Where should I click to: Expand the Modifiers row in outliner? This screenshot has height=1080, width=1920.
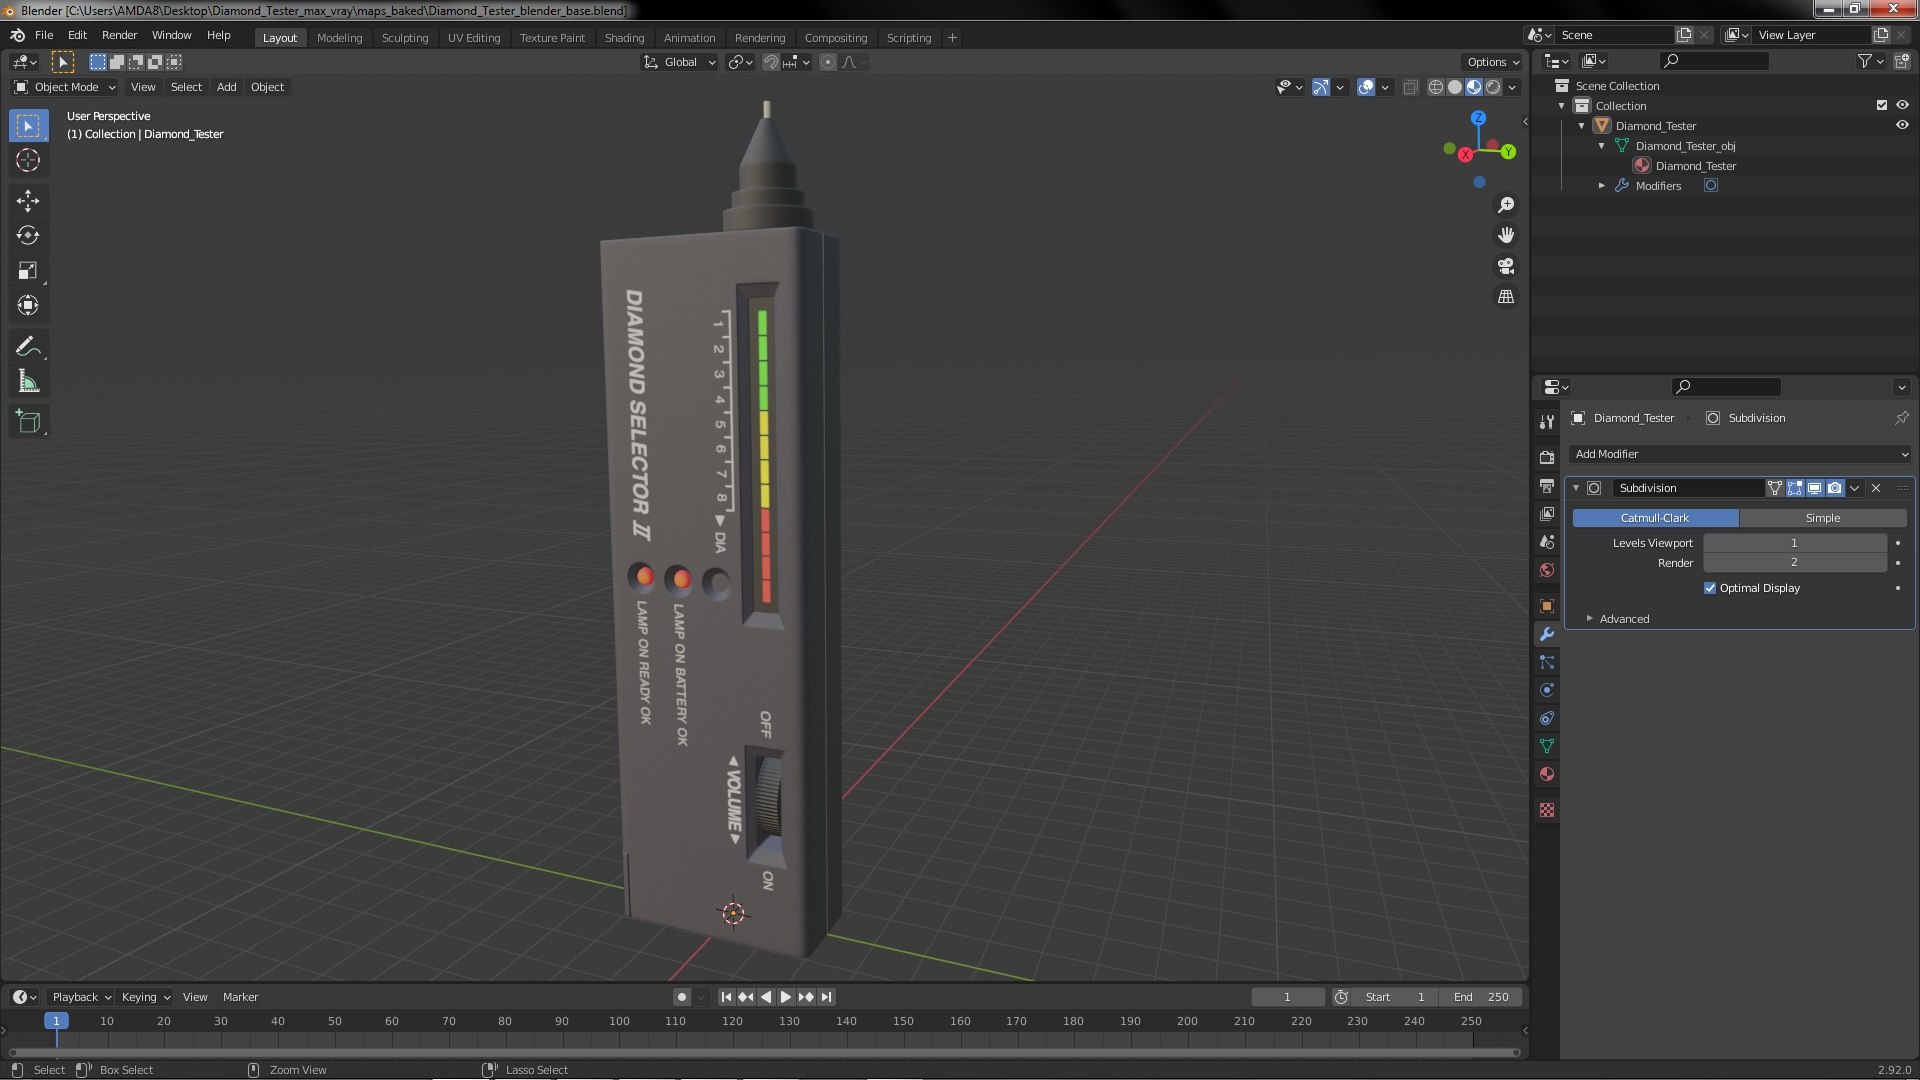(x=1601, y=186)
